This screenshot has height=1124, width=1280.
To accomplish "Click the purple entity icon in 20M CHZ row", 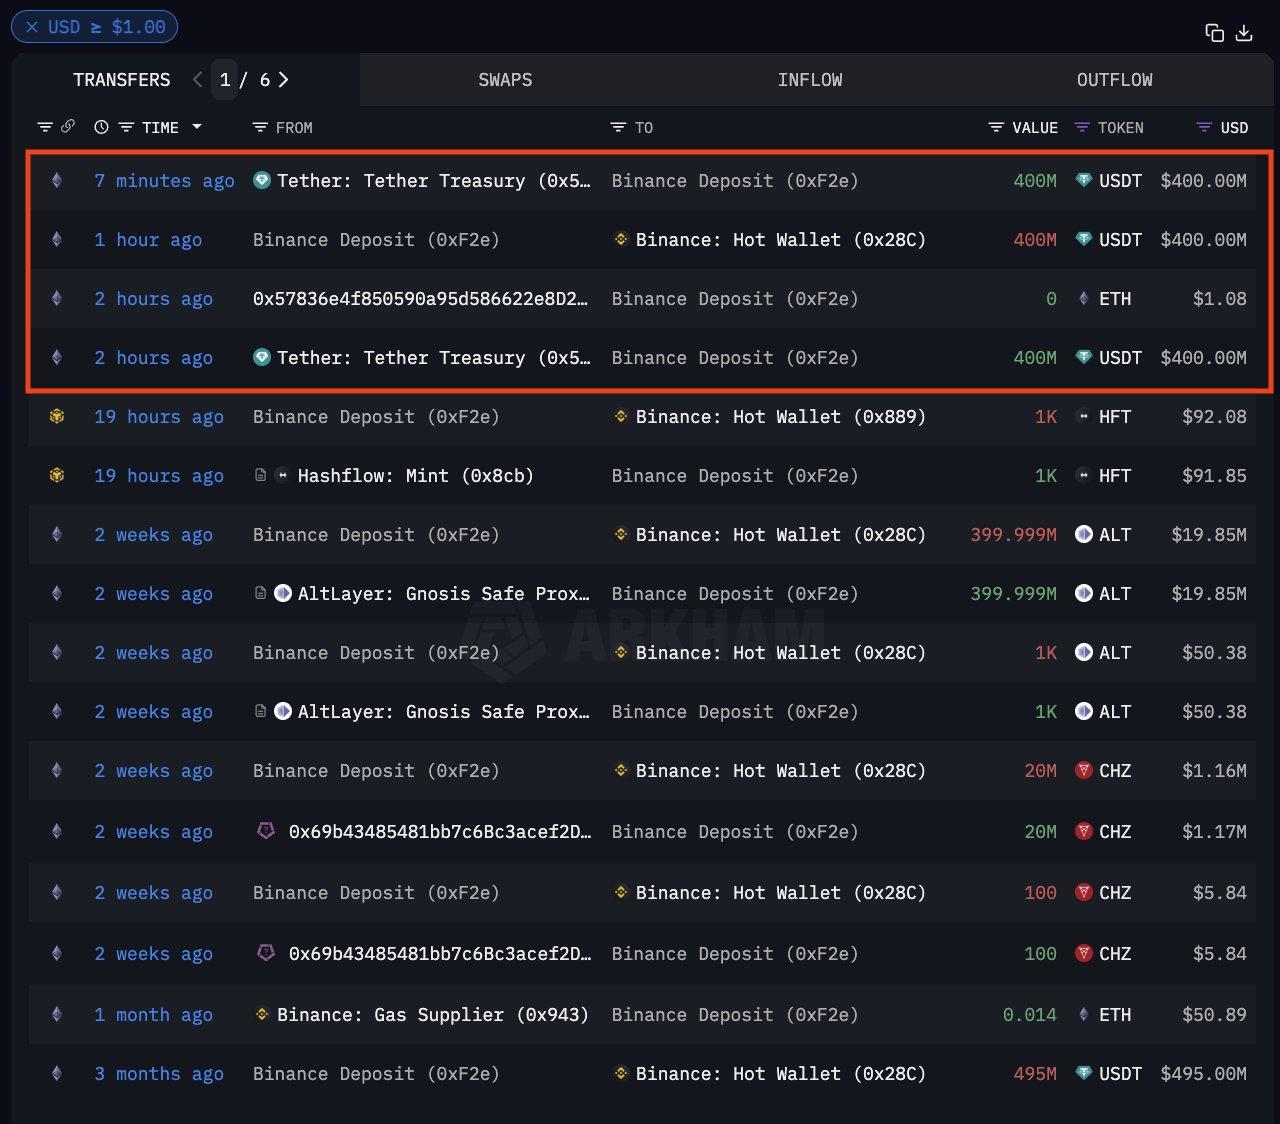I will pos(266,831).
